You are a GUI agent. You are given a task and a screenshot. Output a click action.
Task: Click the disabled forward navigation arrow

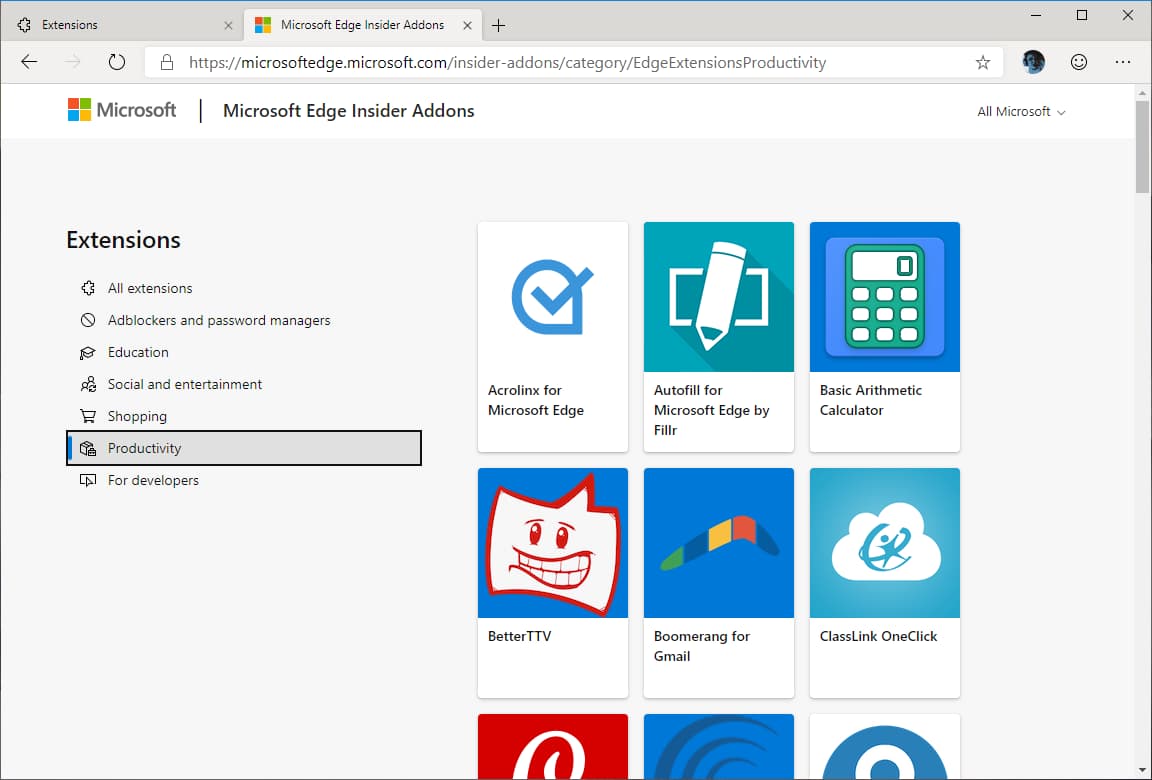[x=73, y=62]
